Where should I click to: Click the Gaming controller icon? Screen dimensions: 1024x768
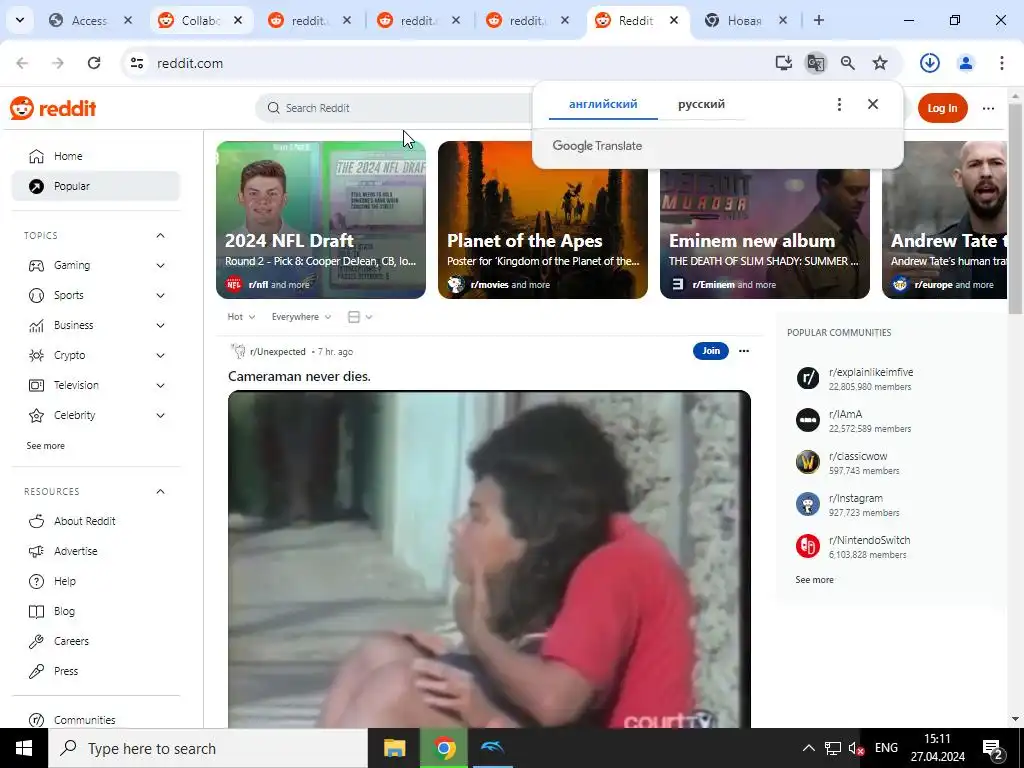[37, 265]
